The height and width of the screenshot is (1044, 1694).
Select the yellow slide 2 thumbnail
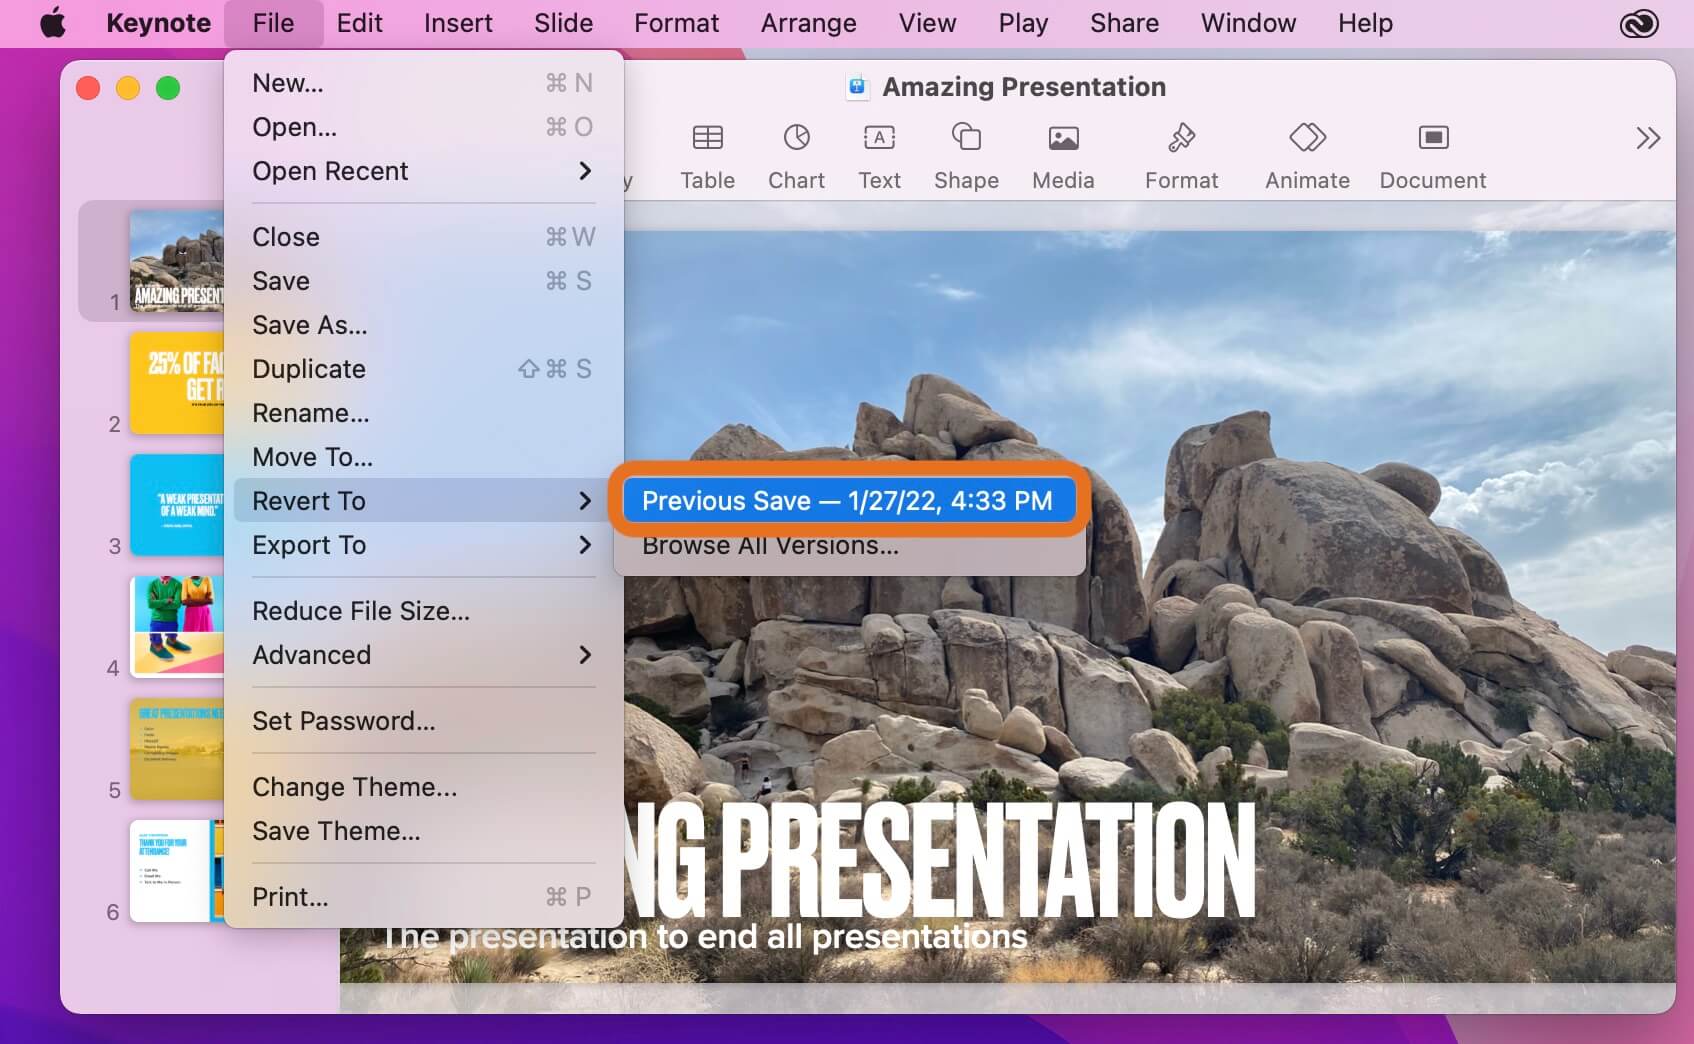(177, 383)
